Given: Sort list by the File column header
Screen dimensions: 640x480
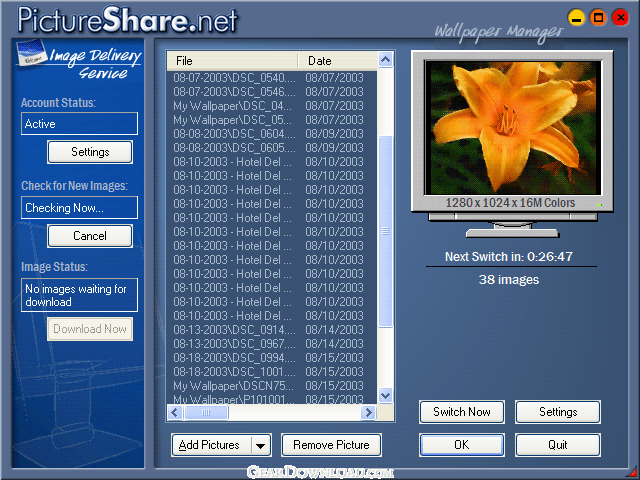Looking at the screenshot, I should click(232, 61).
